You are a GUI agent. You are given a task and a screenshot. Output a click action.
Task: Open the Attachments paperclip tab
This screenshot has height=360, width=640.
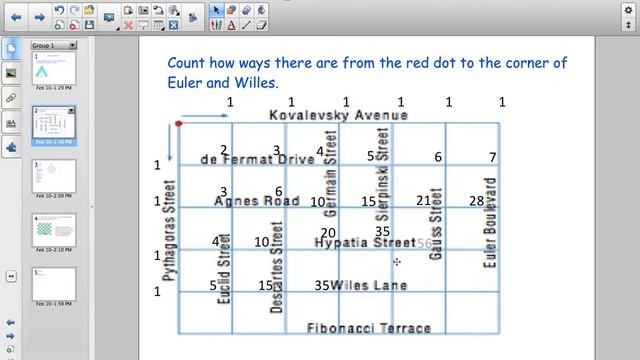[11, 98]
